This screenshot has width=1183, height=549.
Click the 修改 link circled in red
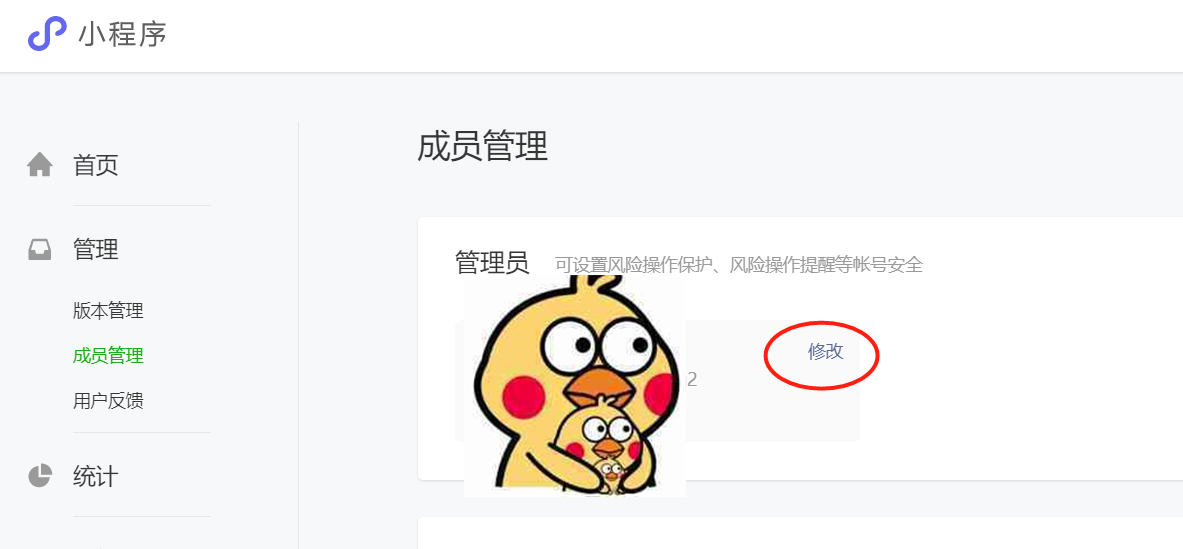point(825,351)
